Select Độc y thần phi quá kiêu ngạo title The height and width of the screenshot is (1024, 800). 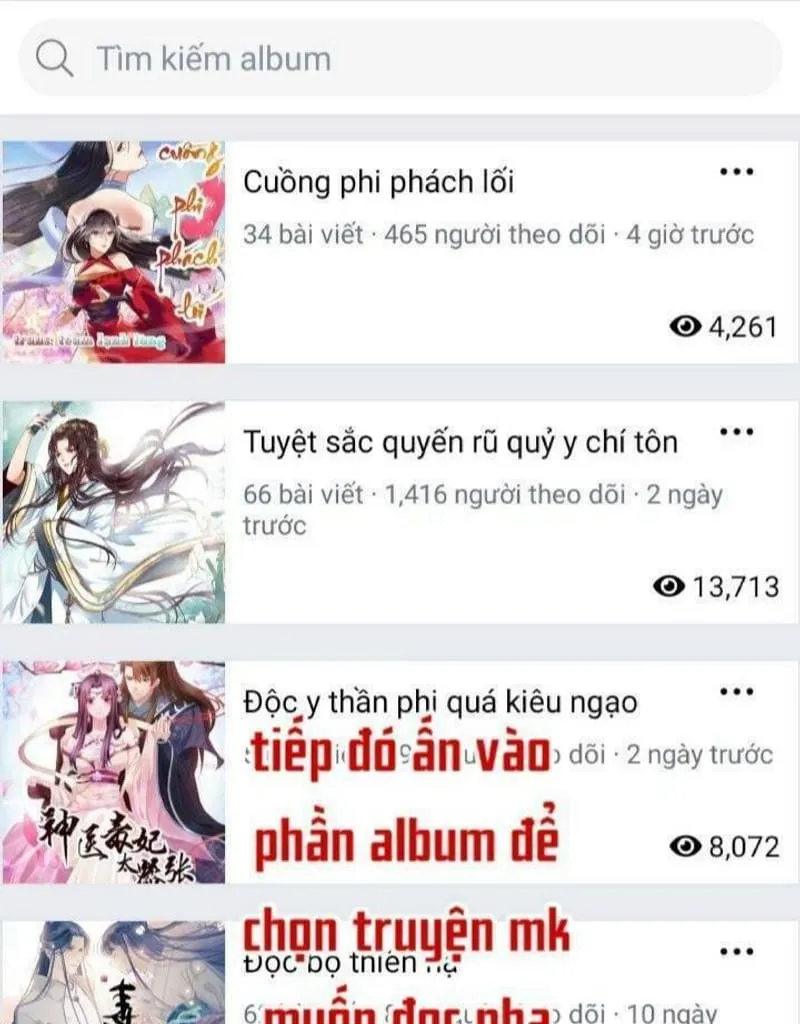point(440,703)
